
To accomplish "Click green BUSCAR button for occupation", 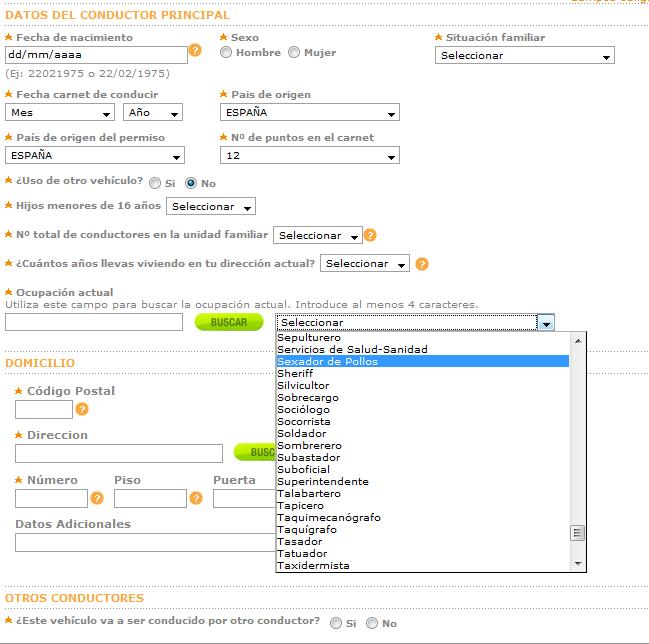I will (x=229, y=322).
